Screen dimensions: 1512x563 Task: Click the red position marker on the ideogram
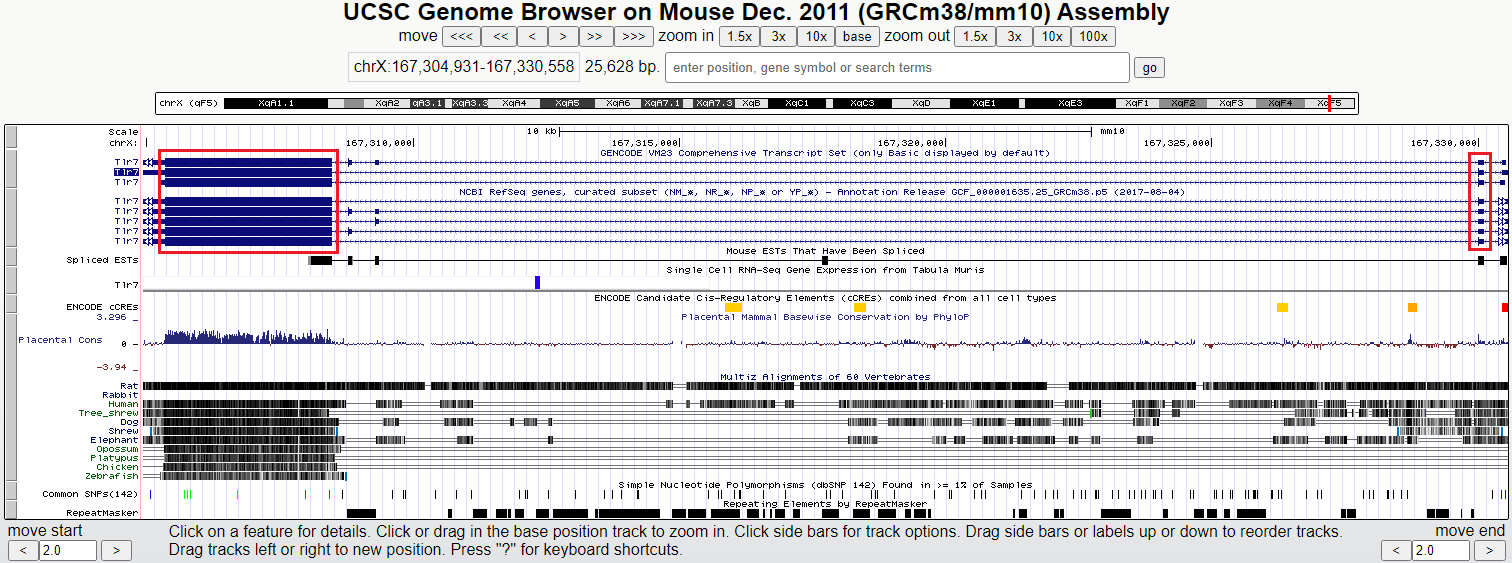tap(1329, 103)
